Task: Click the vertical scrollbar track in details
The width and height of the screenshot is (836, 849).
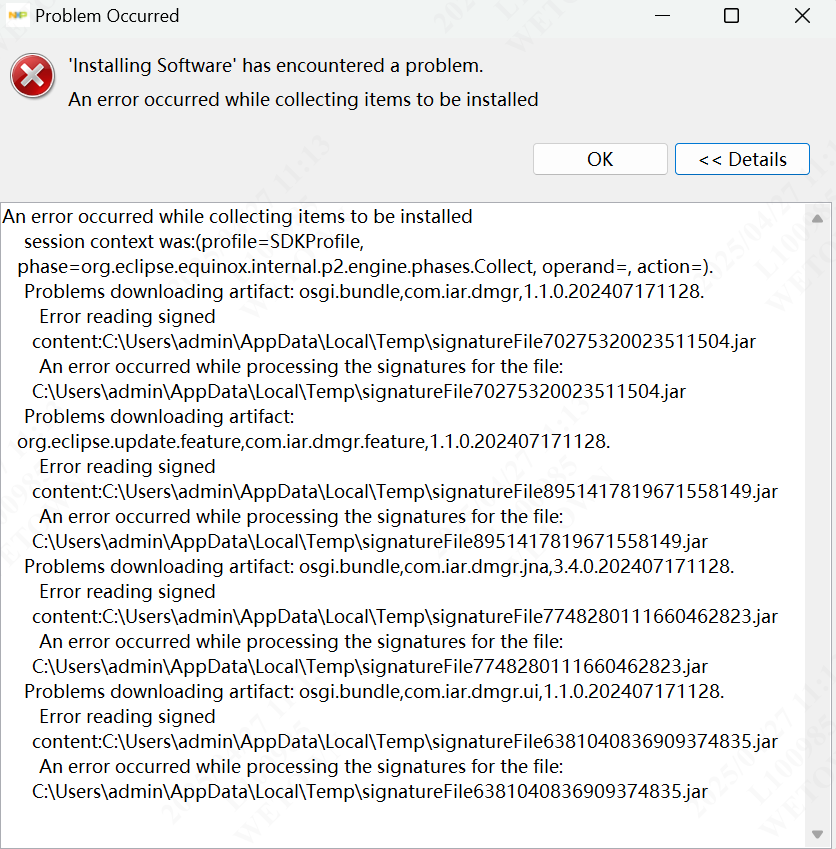Action: click(x=817, y=520)
